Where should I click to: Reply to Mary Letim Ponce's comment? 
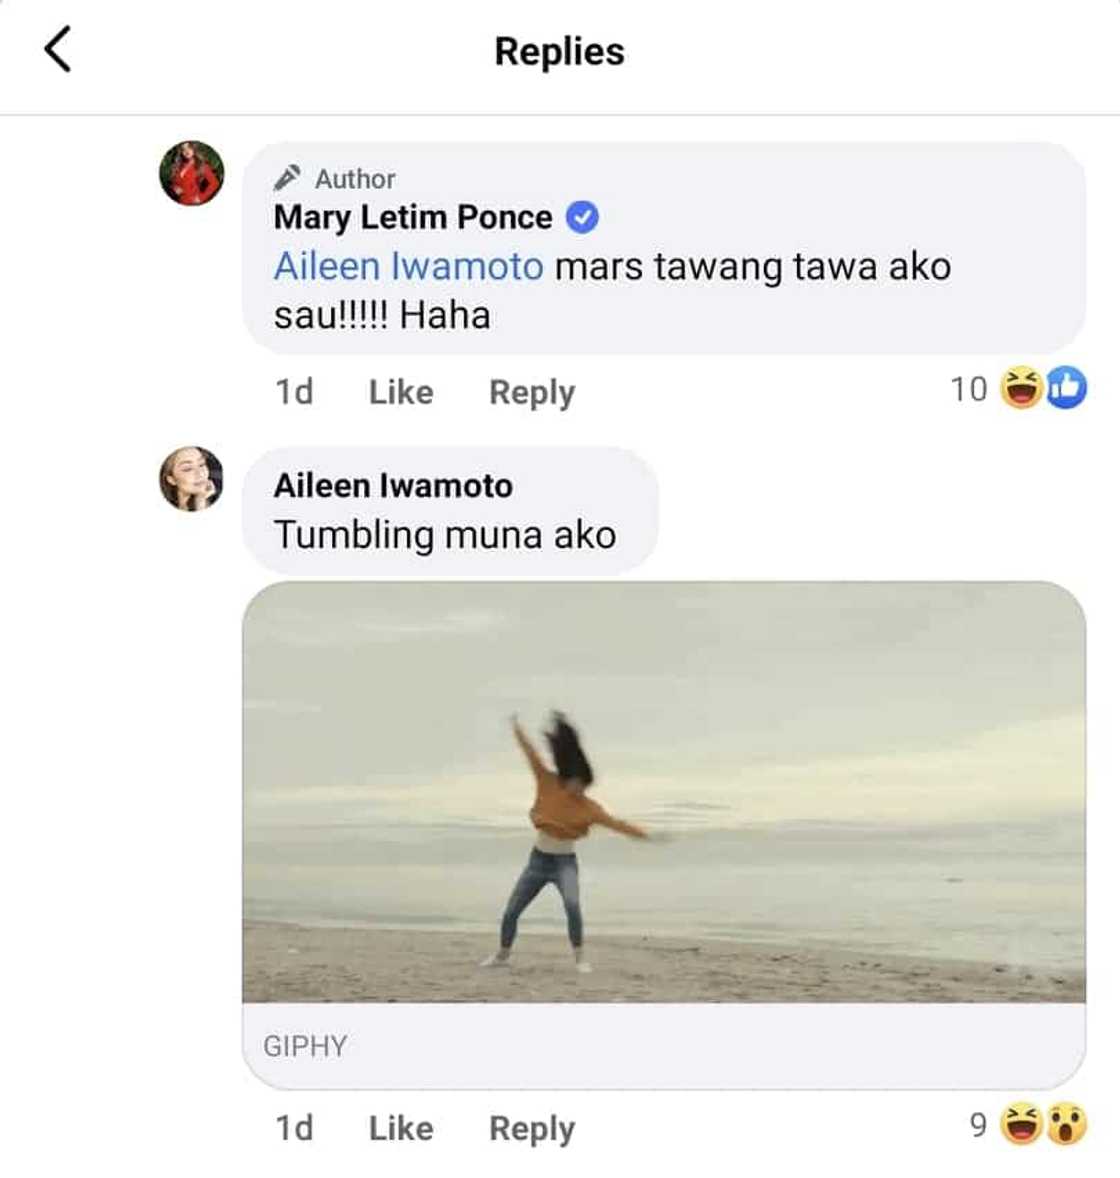tap(531, 392)
